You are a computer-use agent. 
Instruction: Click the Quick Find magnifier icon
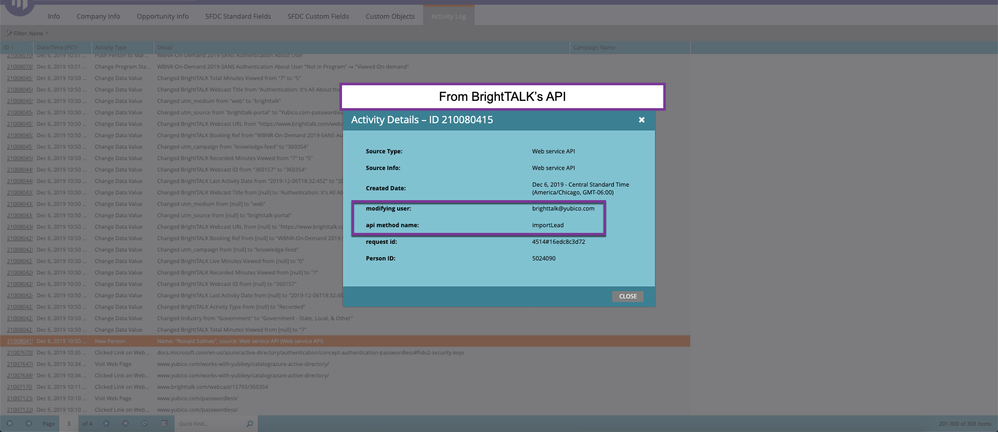click(x=250, y=424)
